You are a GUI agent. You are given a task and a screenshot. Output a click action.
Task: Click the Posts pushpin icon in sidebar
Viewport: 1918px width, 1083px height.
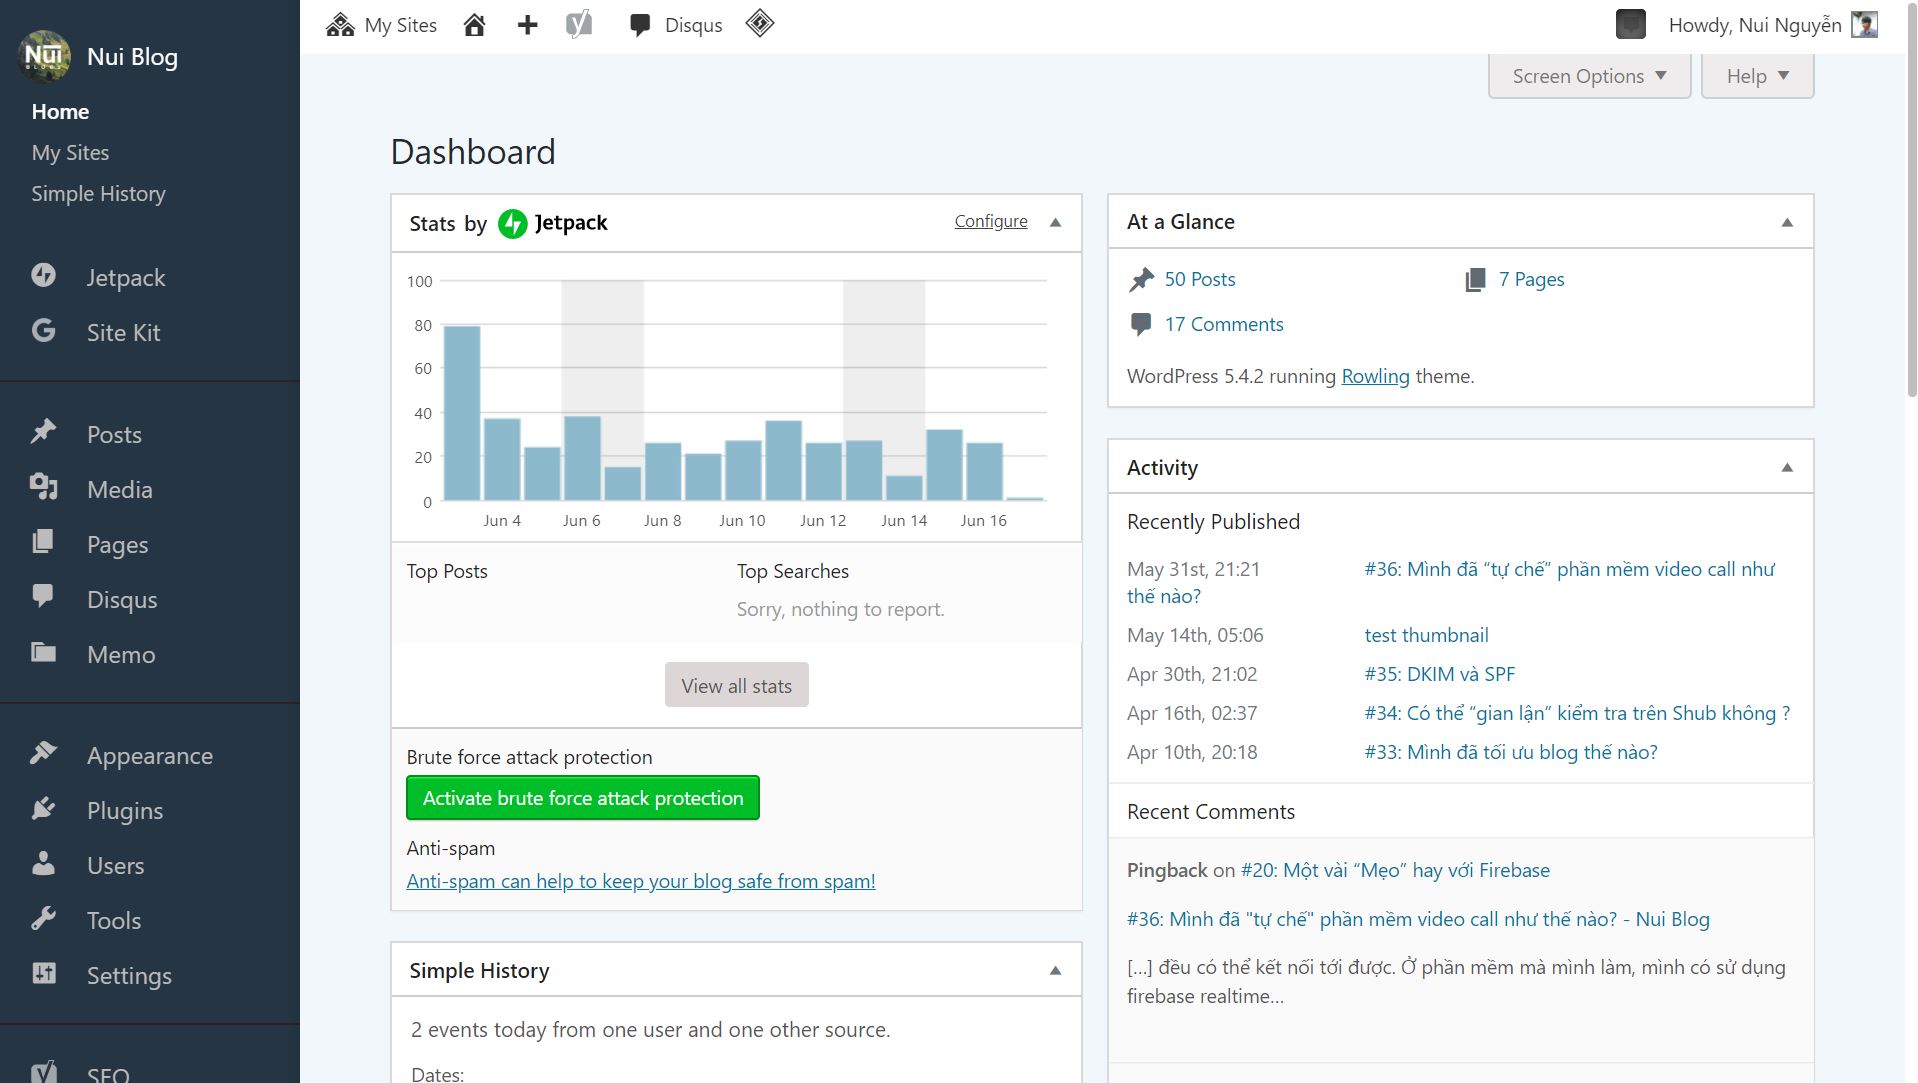43,432
